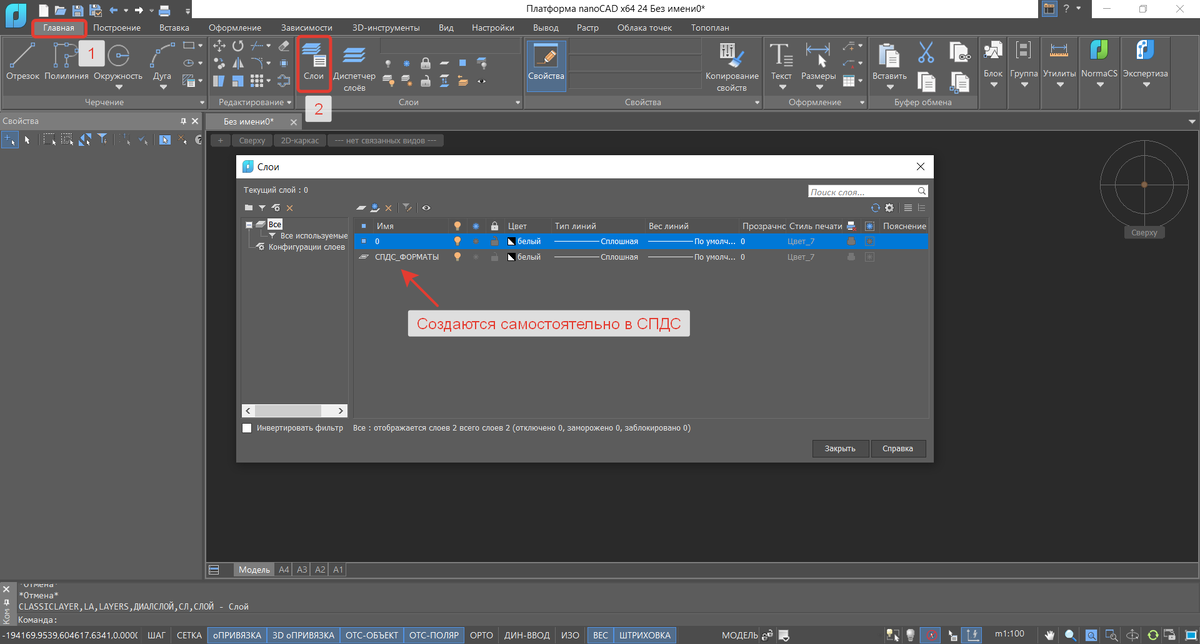Toggle the Инвертировать фильтр checkbox
The image size is (1200, 644).
pyautogui.click(x=248, y=428)
